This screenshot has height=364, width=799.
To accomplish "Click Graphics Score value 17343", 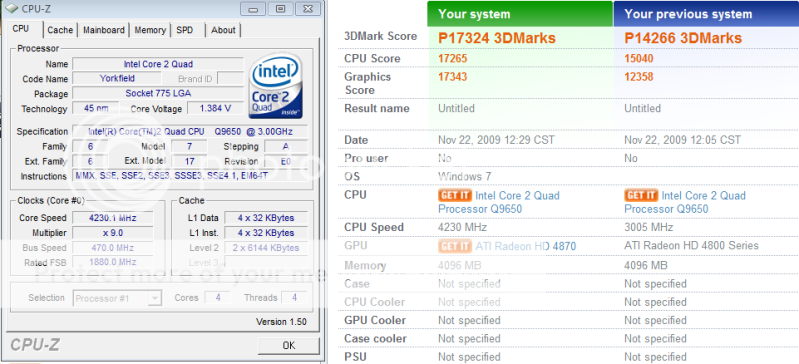I will tap(452, 77).
